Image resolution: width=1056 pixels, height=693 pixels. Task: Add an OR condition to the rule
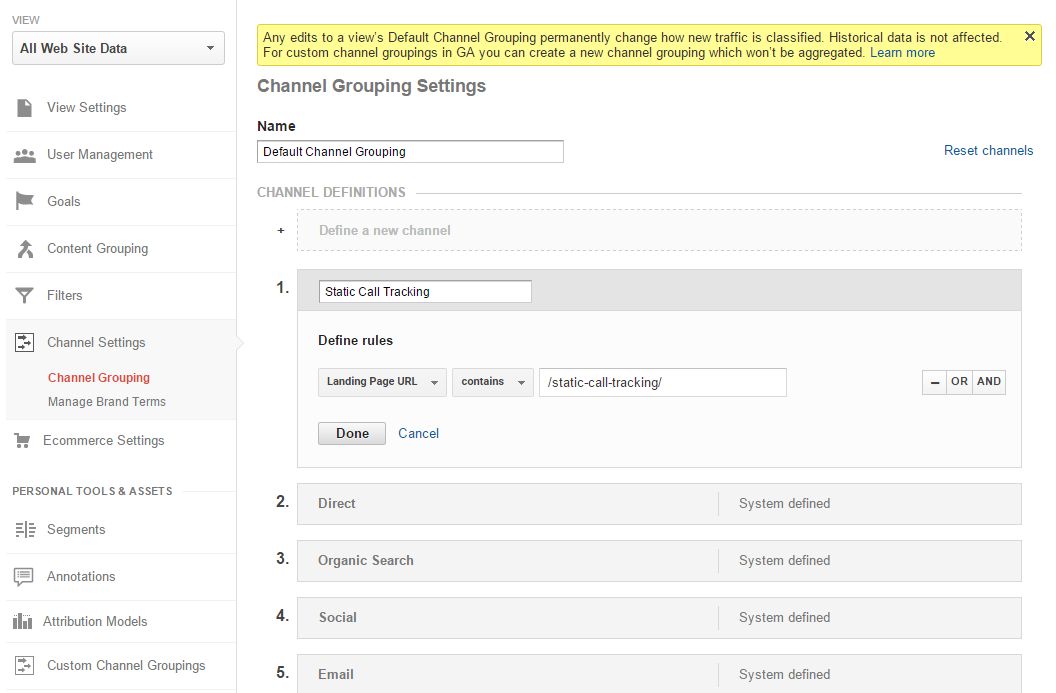pyautogui.click(x=959, y=382)
